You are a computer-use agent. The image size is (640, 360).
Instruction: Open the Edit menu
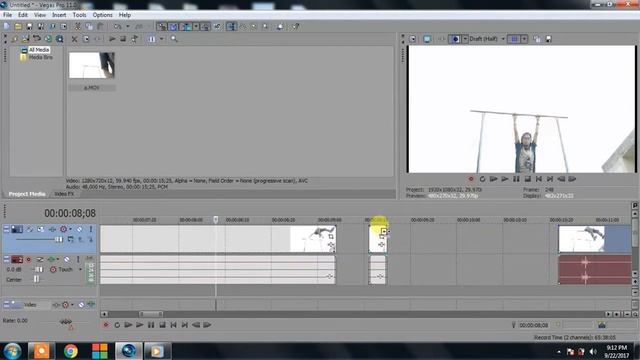[23, 15]
